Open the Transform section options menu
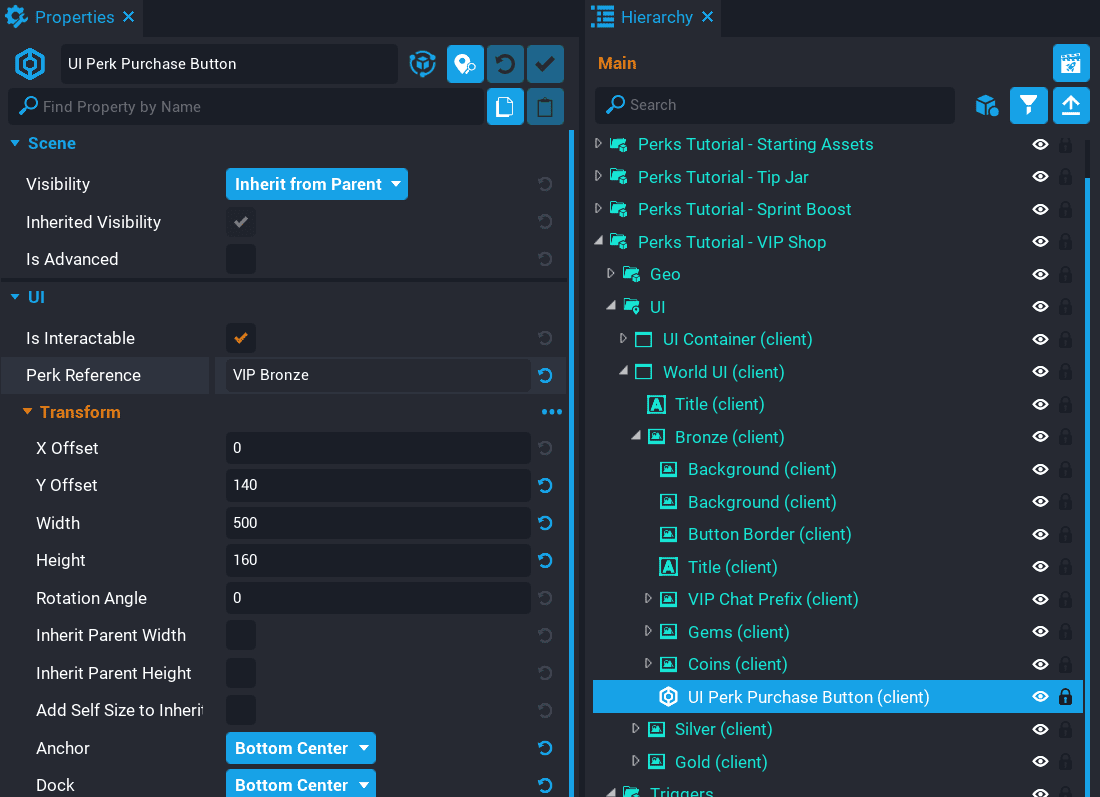The height and width of the screenshot is (797, 1100). [x=551, y=412]
